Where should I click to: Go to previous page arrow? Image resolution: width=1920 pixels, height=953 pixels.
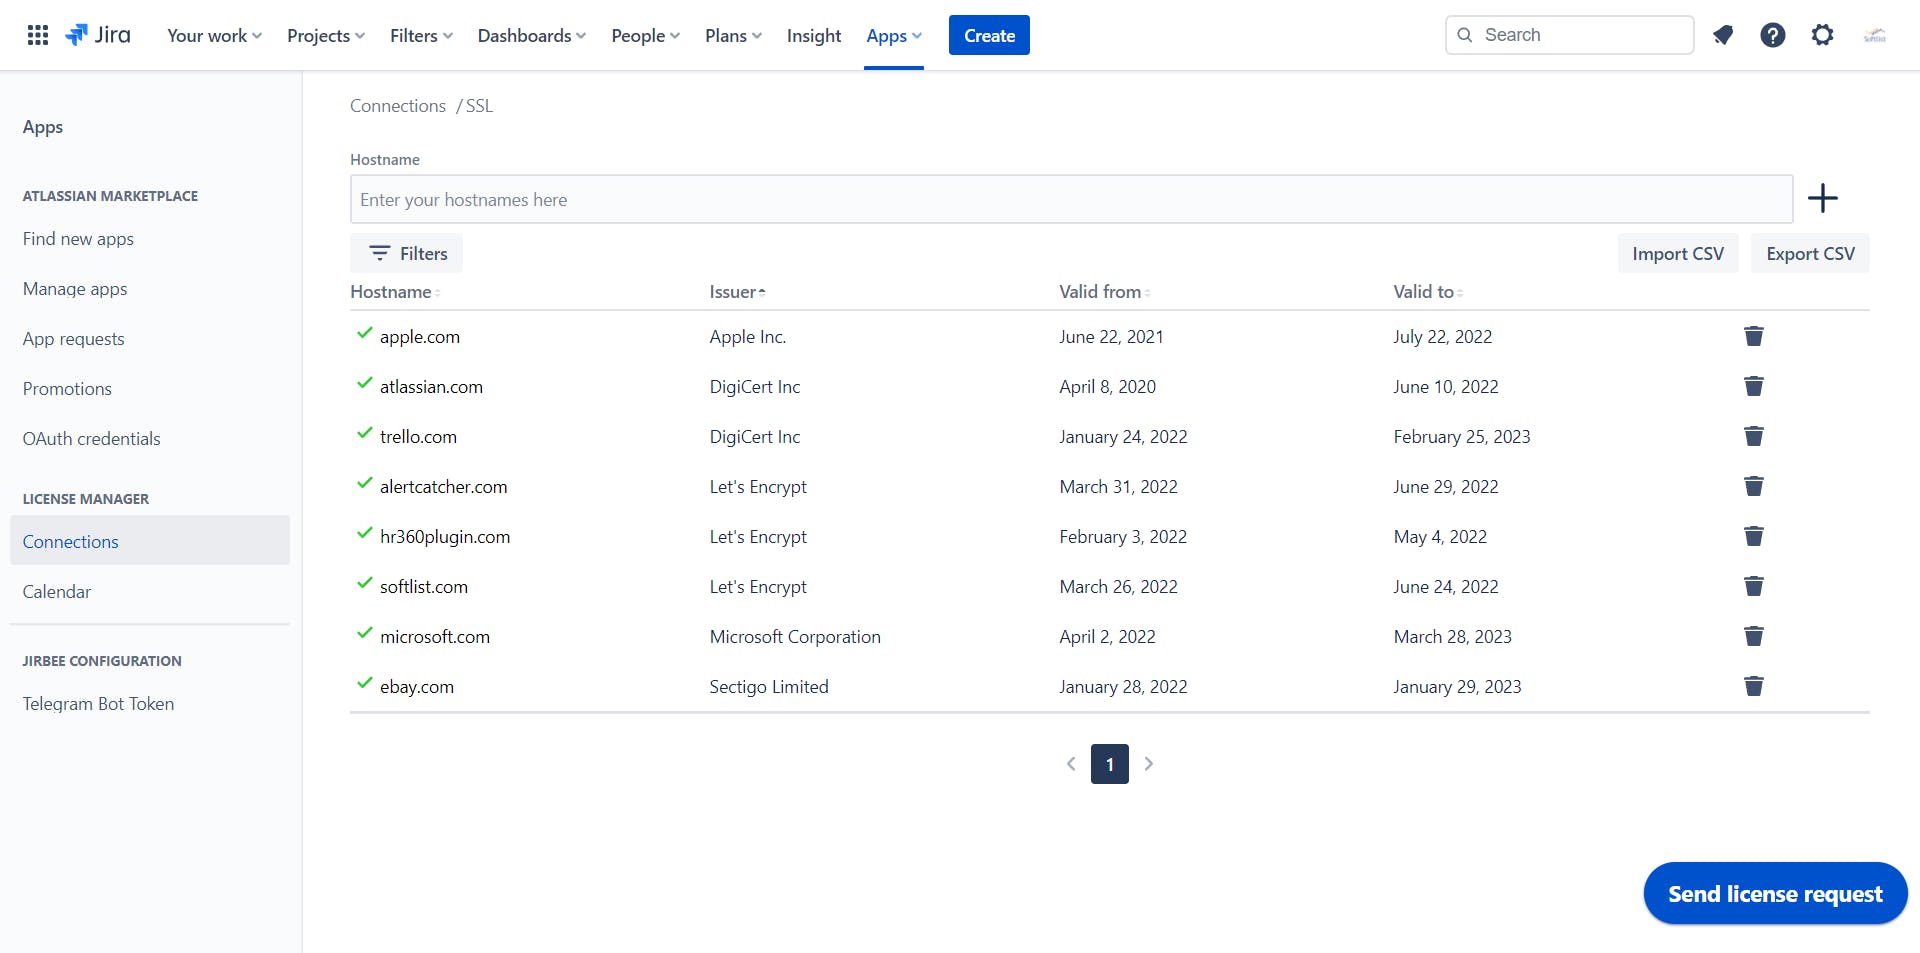[1071, 764]
